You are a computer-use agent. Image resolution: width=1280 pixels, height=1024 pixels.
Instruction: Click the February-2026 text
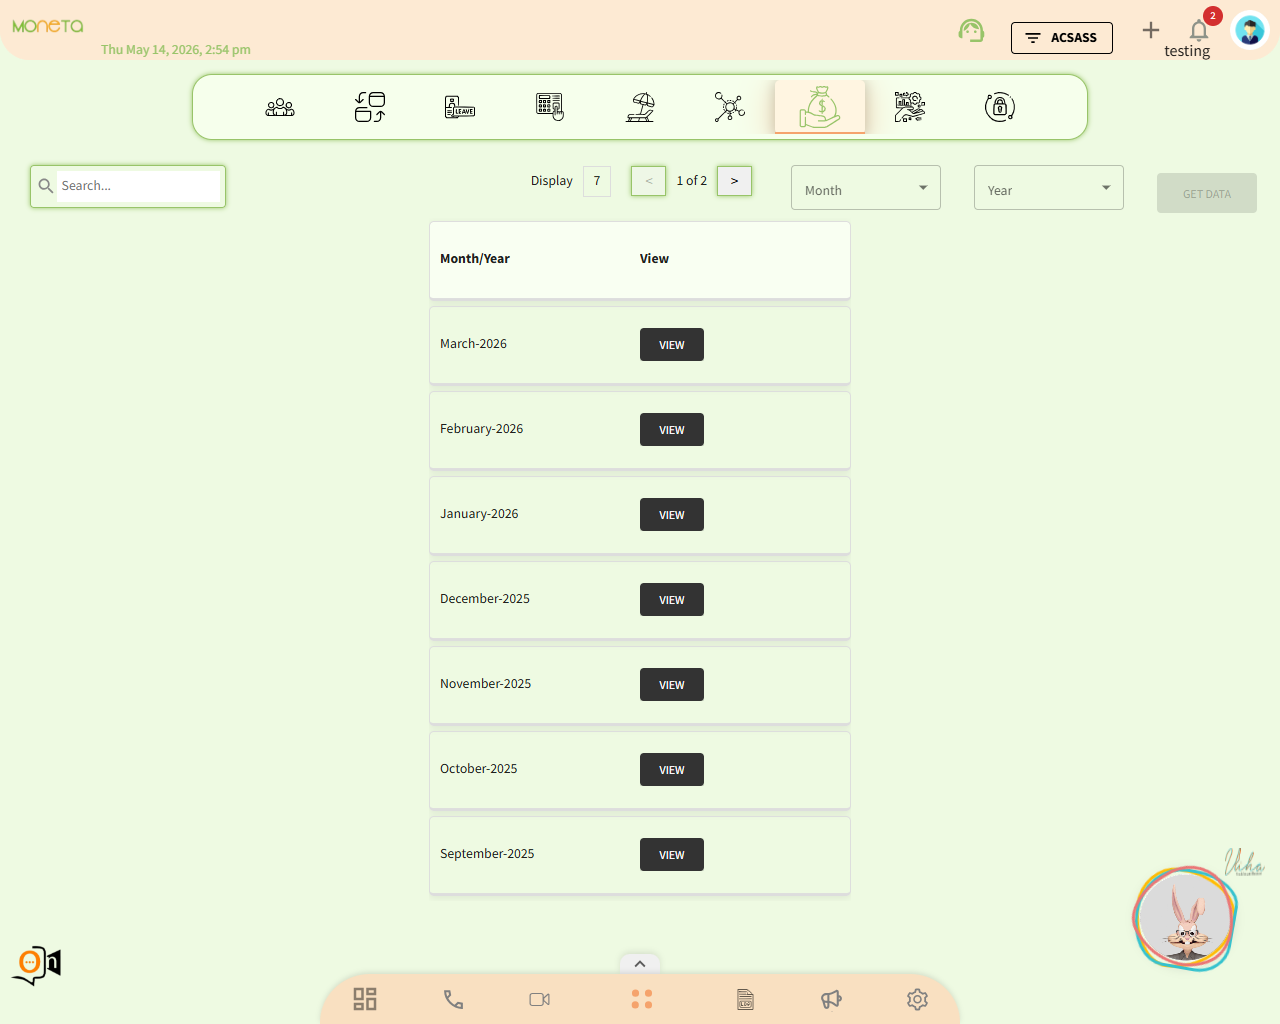(x=481, y=429)
